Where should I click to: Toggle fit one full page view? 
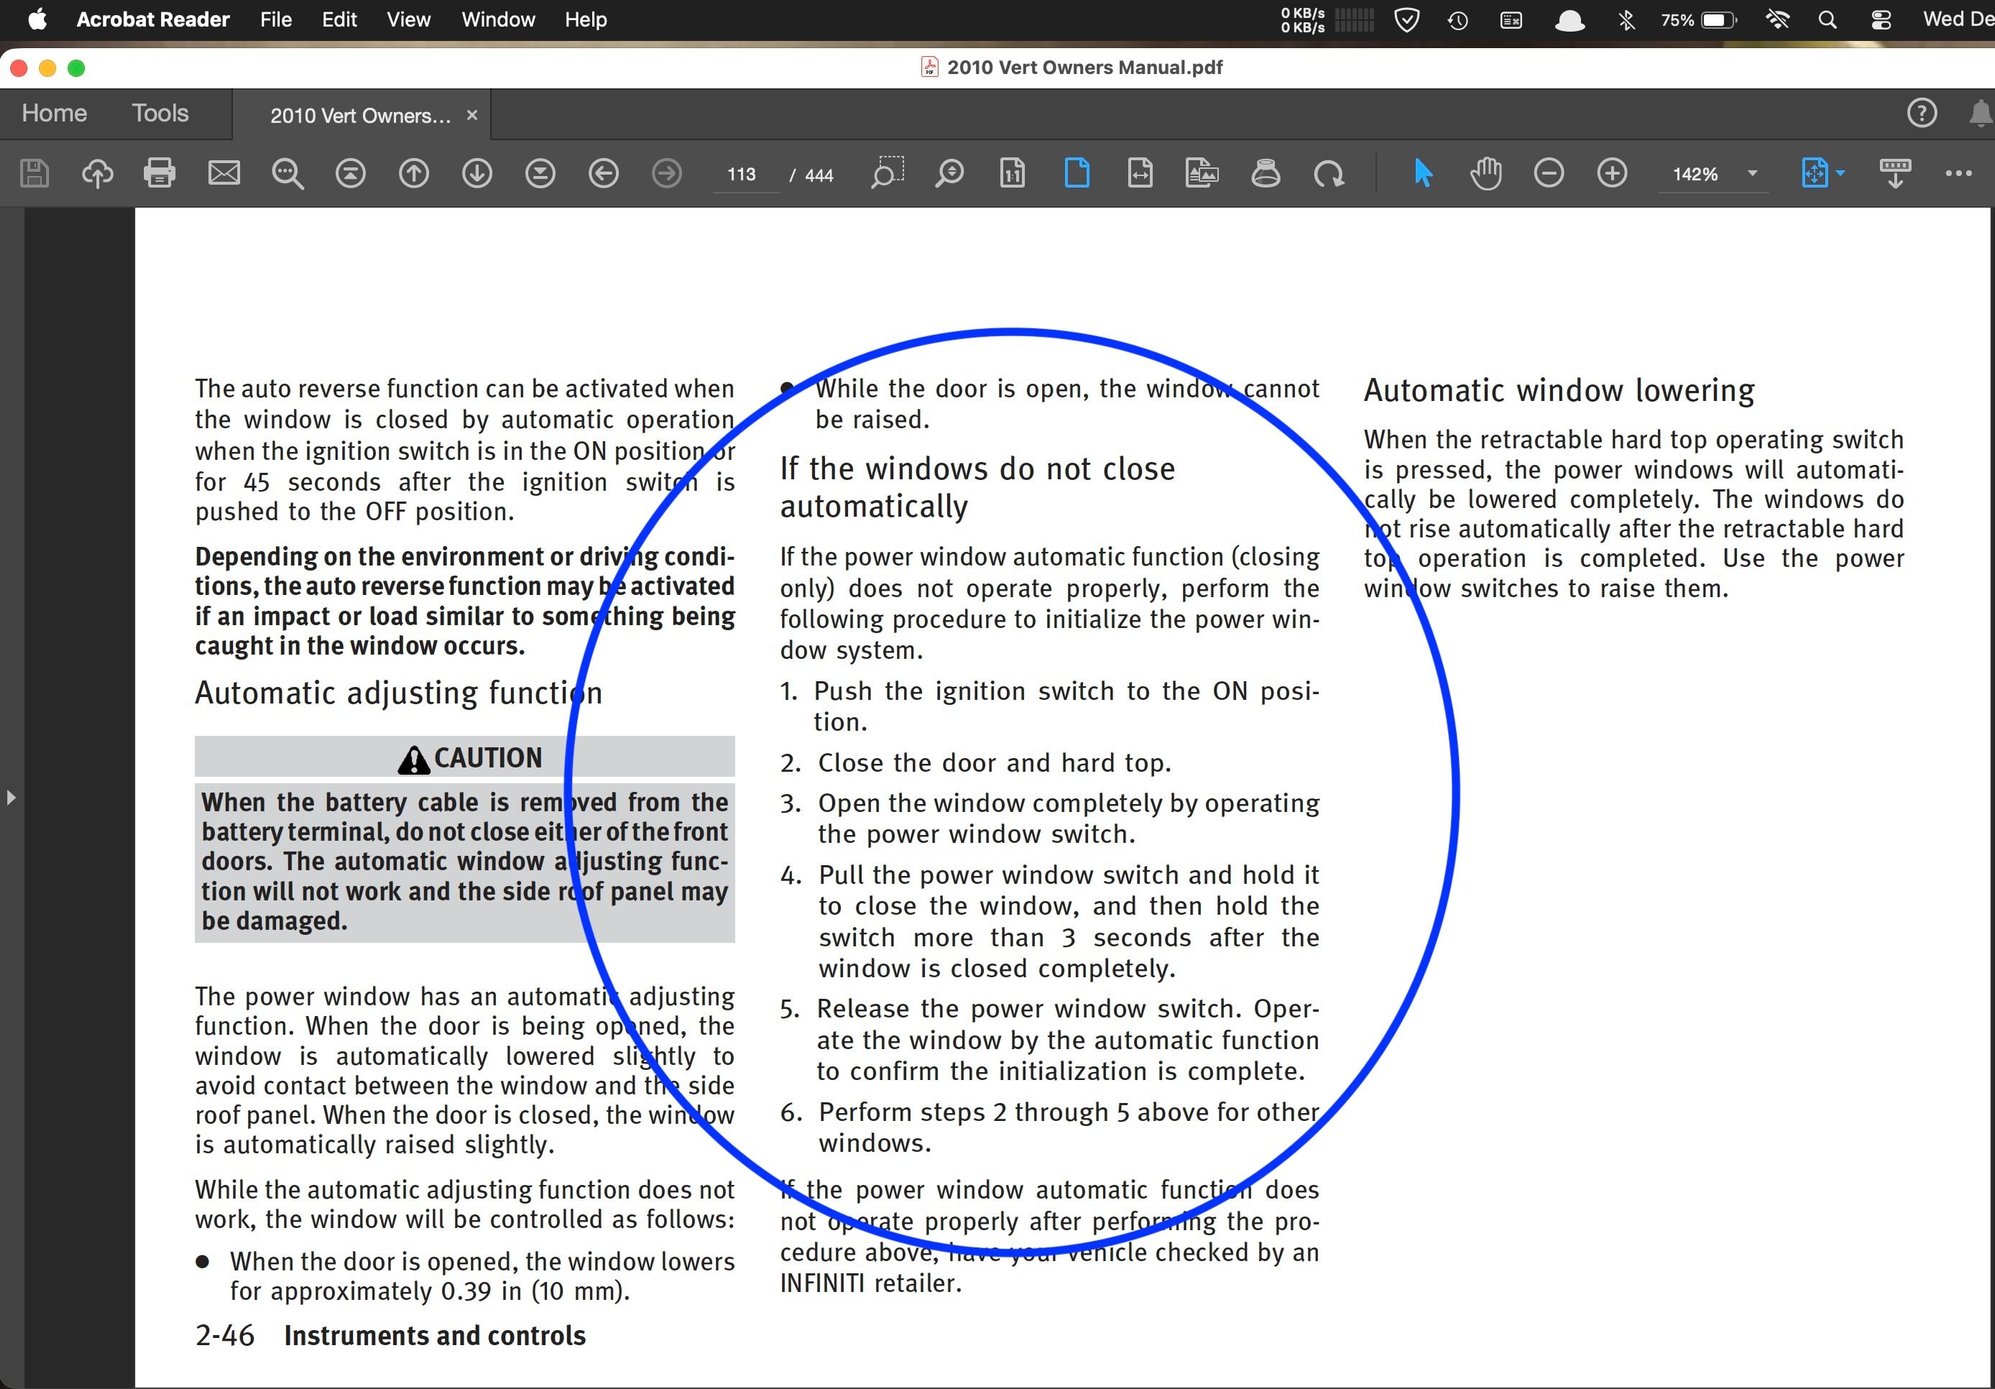[x=1077, y=173]
